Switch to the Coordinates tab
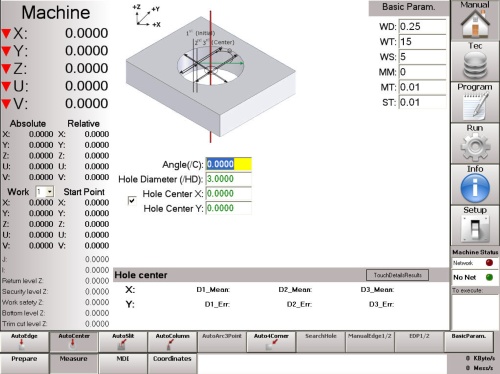This screenshot has width=500, height=374. [172, 363]
